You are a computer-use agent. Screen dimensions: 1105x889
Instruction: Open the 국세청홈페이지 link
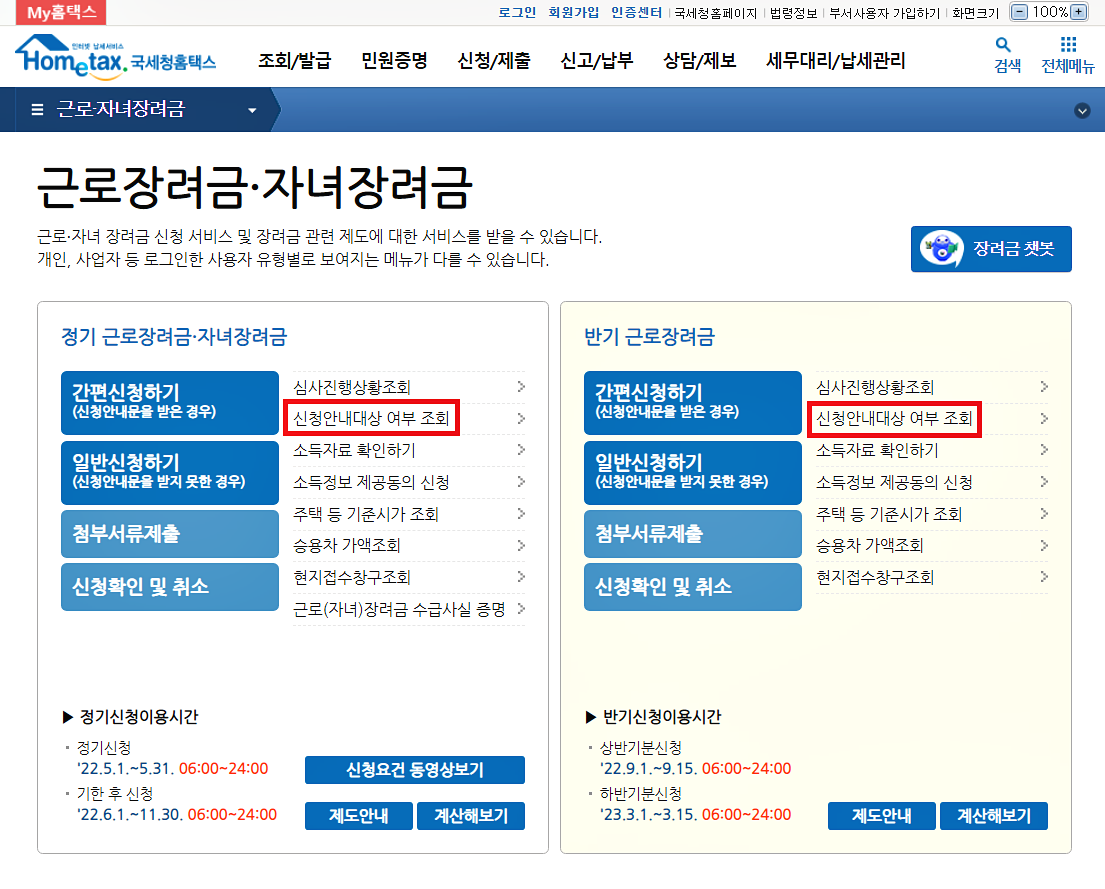click(715, 13)
